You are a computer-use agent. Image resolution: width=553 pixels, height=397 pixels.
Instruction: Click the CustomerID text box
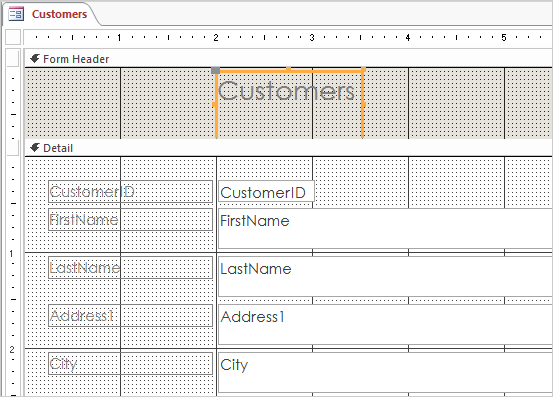click(266, 191)
